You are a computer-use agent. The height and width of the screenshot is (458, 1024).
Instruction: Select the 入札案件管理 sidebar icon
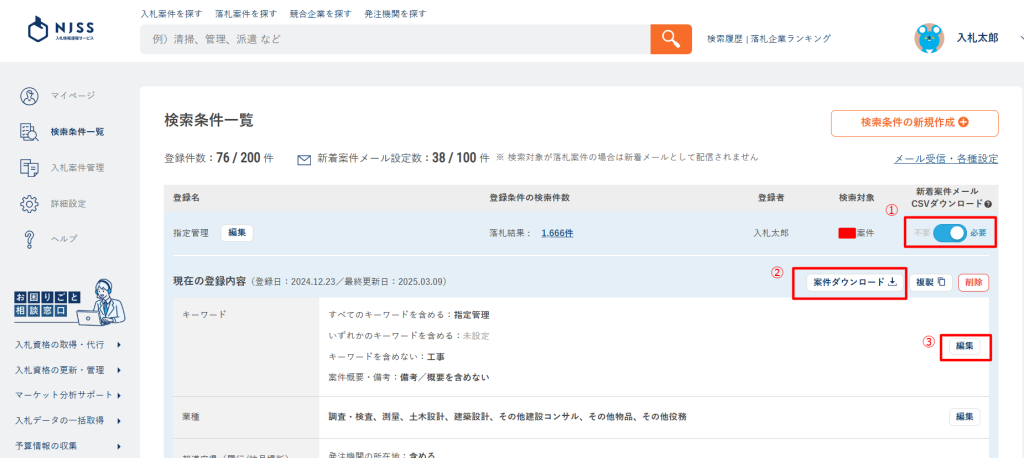click(x=30, y=168)
